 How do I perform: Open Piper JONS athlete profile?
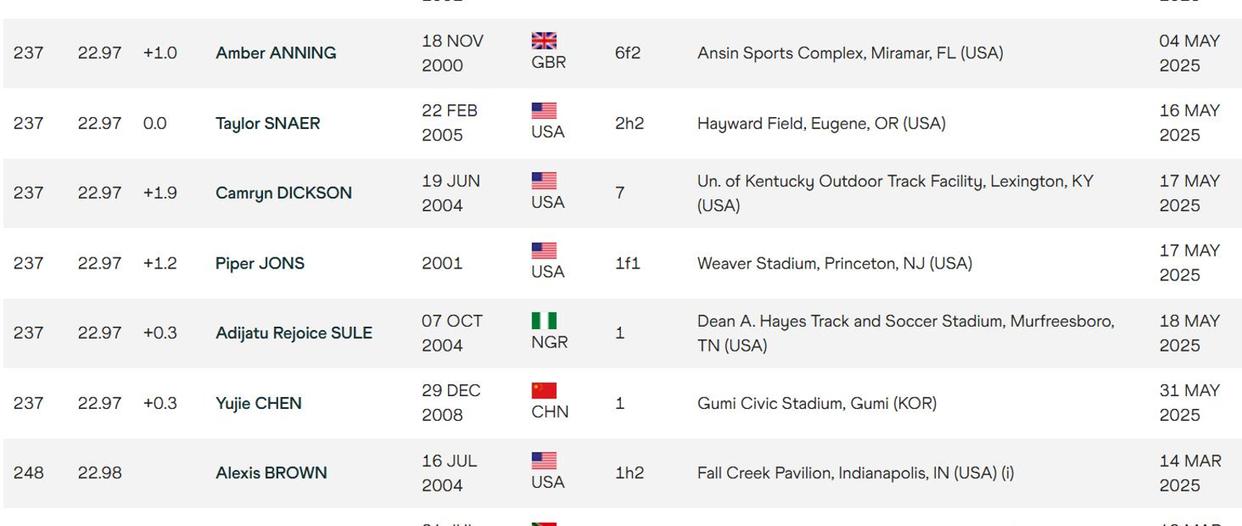coord(260,263)
